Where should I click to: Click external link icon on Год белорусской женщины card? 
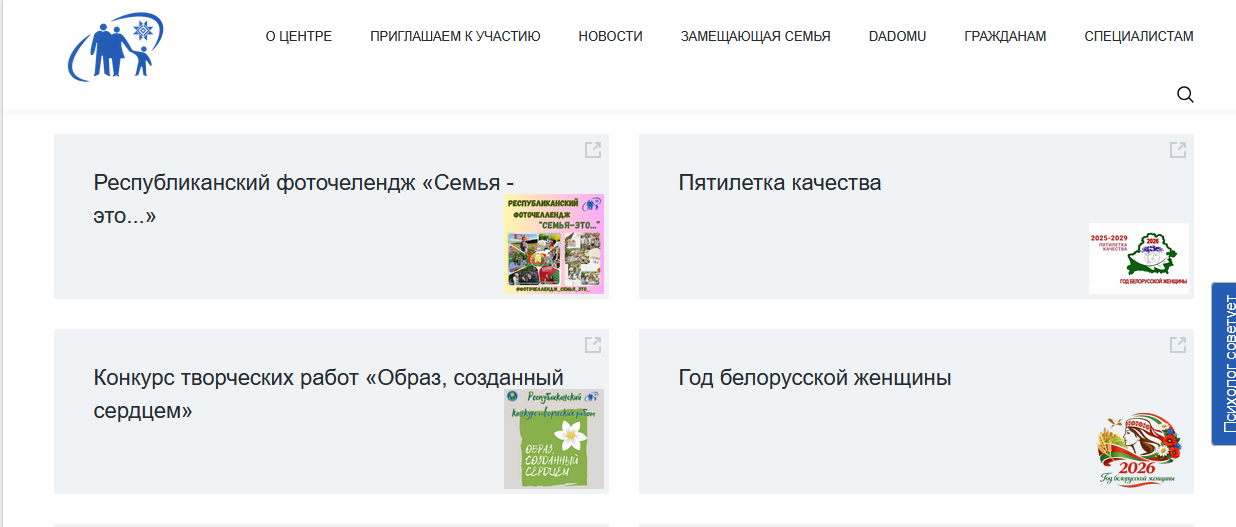click(1177, 345)
